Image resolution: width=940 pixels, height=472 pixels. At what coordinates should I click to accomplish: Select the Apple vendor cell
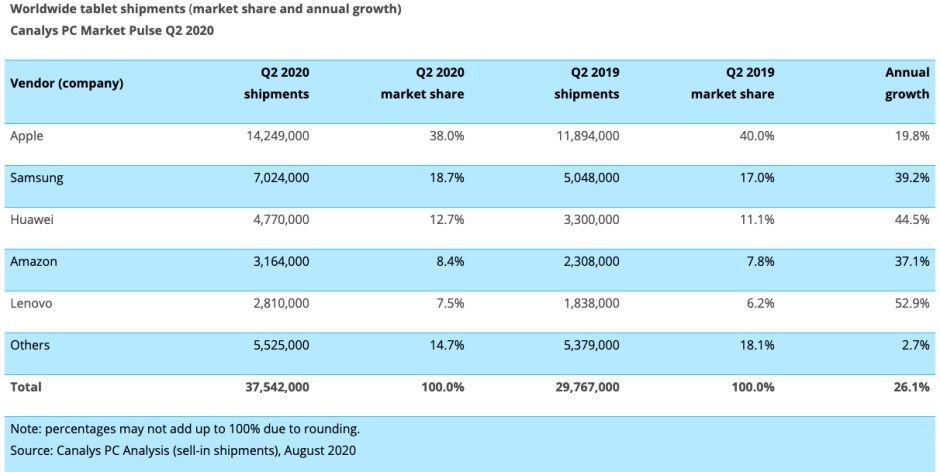(x=27, y=136)
